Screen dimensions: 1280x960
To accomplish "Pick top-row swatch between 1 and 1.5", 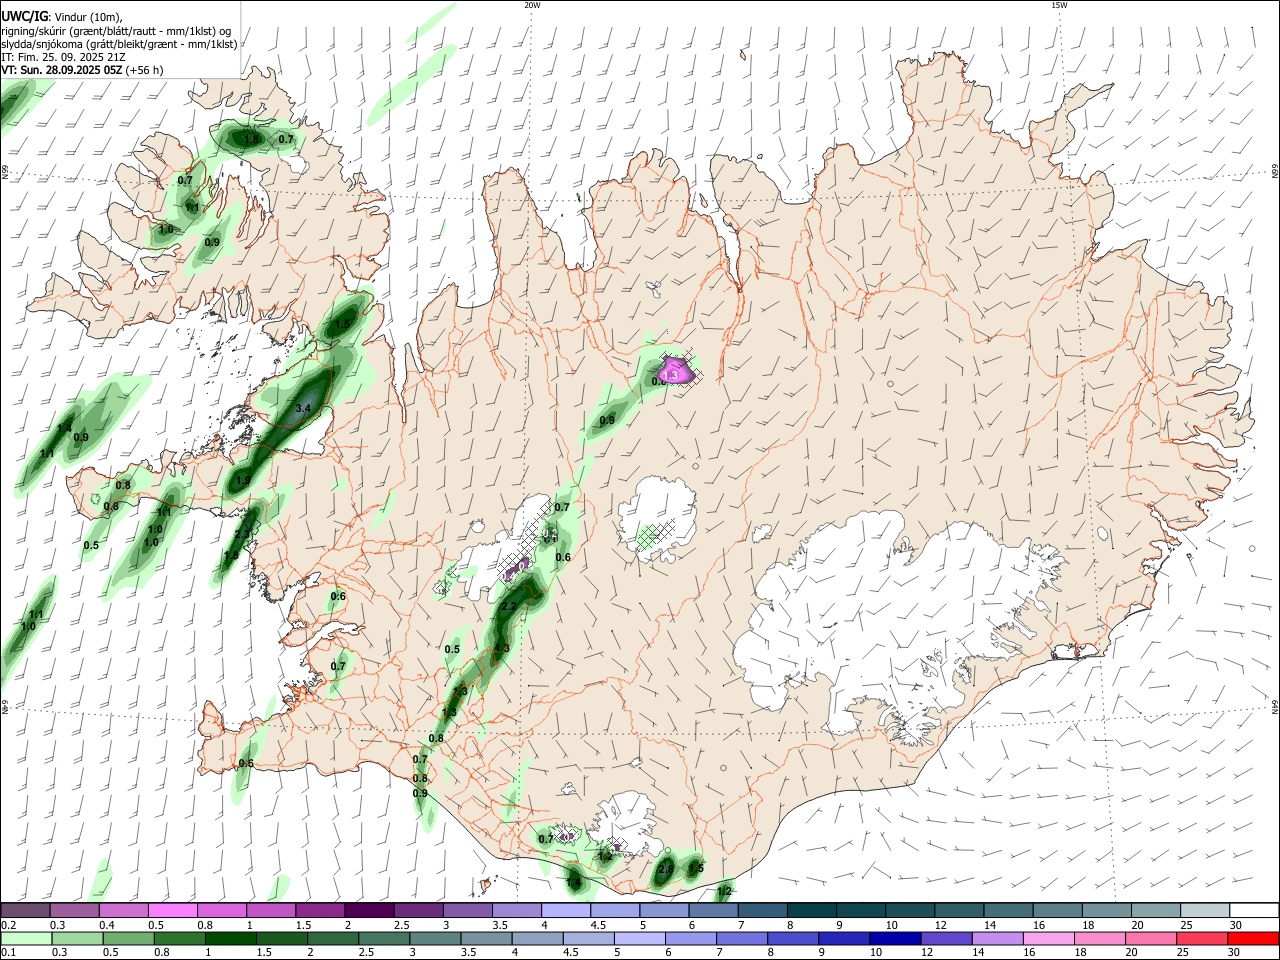I will (271, 910).
